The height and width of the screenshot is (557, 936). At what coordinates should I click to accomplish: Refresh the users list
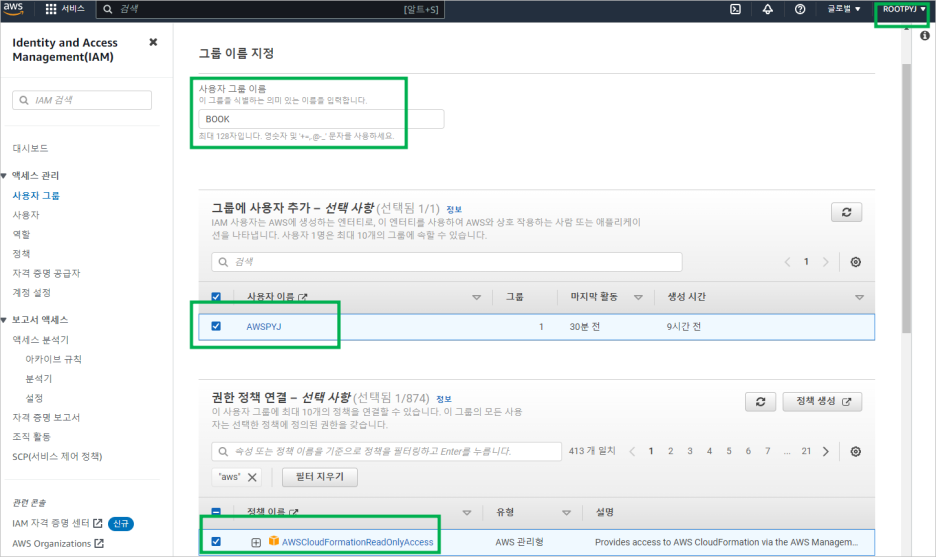click(x=846, y=212)
